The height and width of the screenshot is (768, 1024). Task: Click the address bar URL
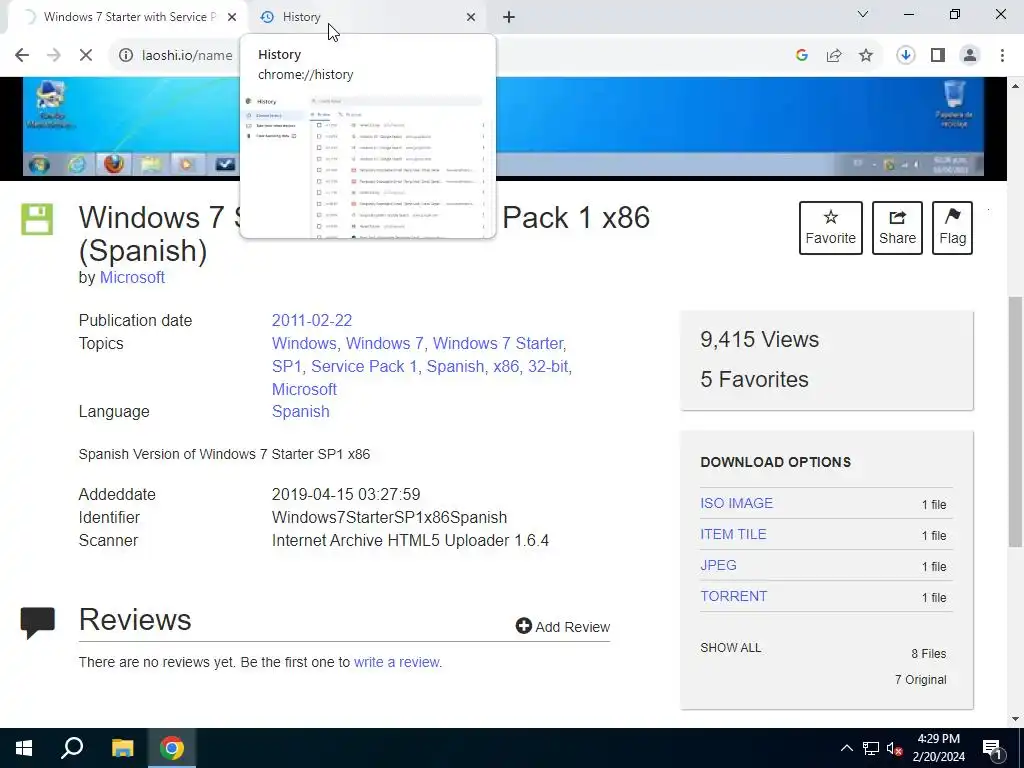tap(187, 56)
